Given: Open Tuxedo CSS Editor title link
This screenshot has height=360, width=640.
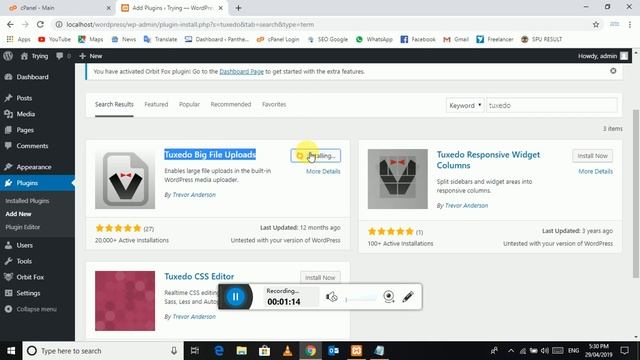Looking at the screenshot, I should tap(199, 276).
